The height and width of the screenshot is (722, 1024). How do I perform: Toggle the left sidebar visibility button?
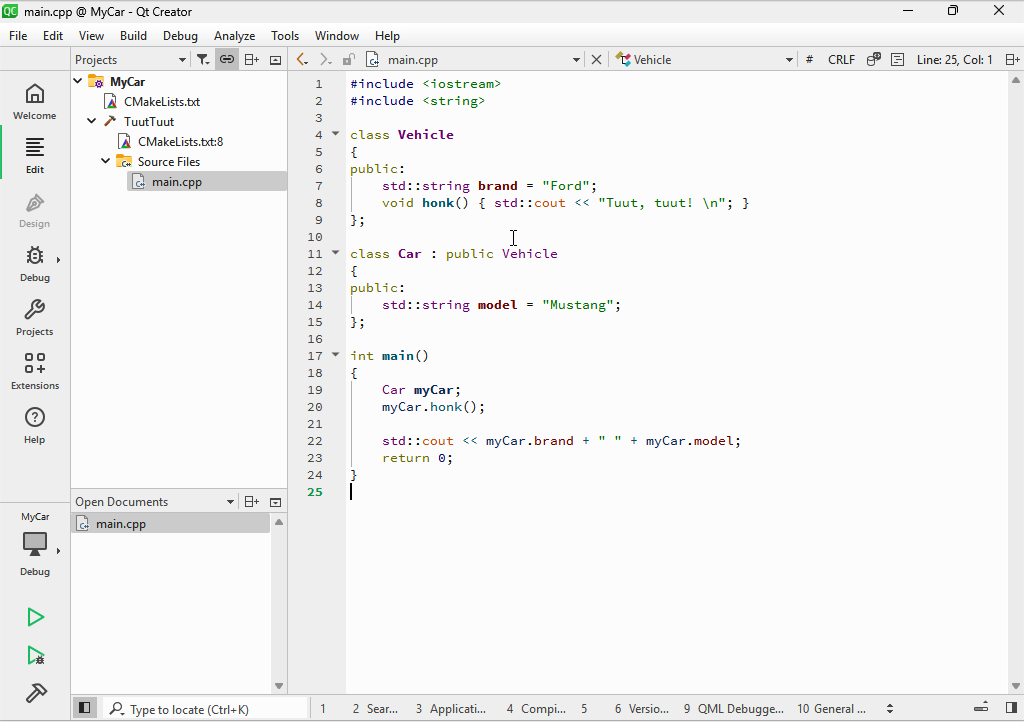[x=85, y=708]
